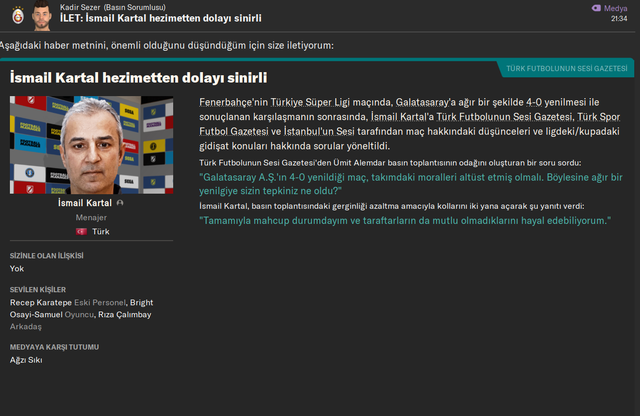Click the journalist question quote about 4-0 defeat
Viewport: 640px width, 416px height.
411,184
